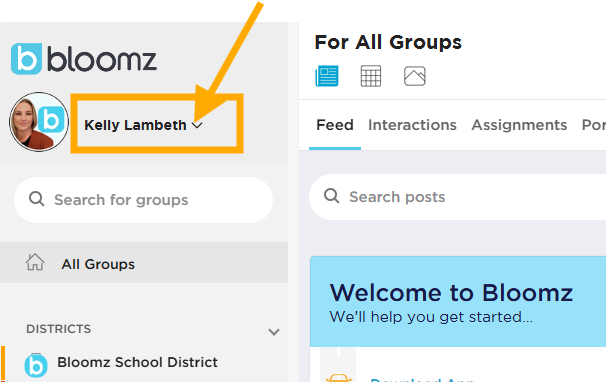Expand the Kelly Lambeth account dropdown
The width and height of the screenshot is (606, 382).
coord(143,125)
